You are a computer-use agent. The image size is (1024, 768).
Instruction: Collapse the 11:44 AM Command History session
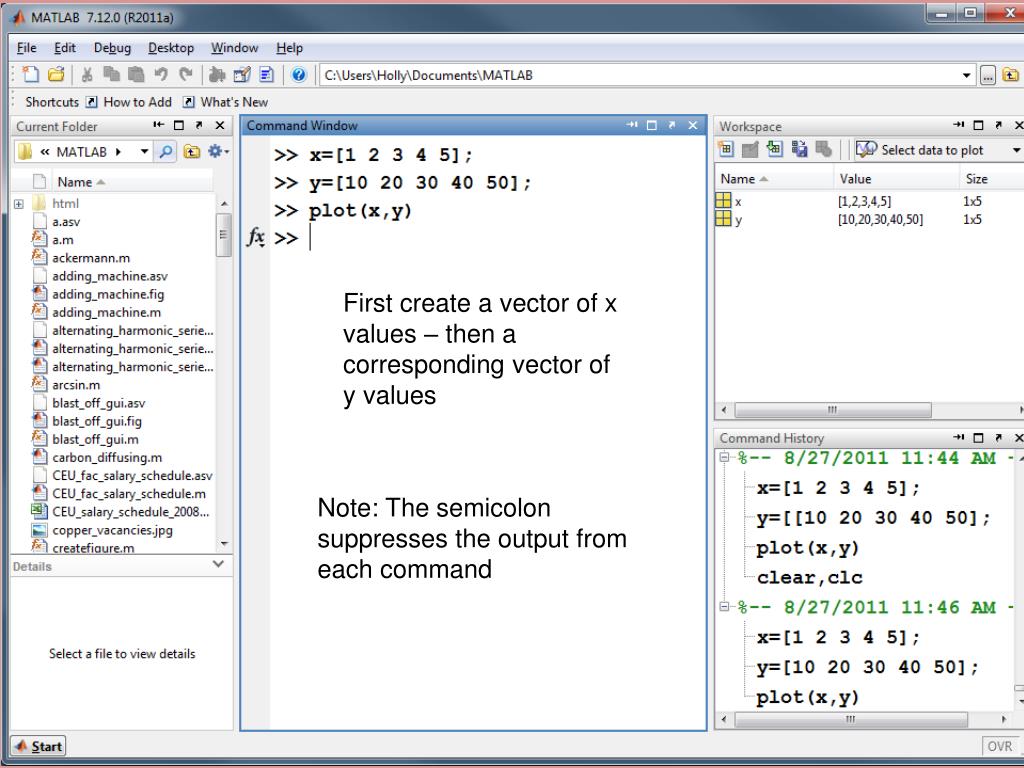coord(724,457)
